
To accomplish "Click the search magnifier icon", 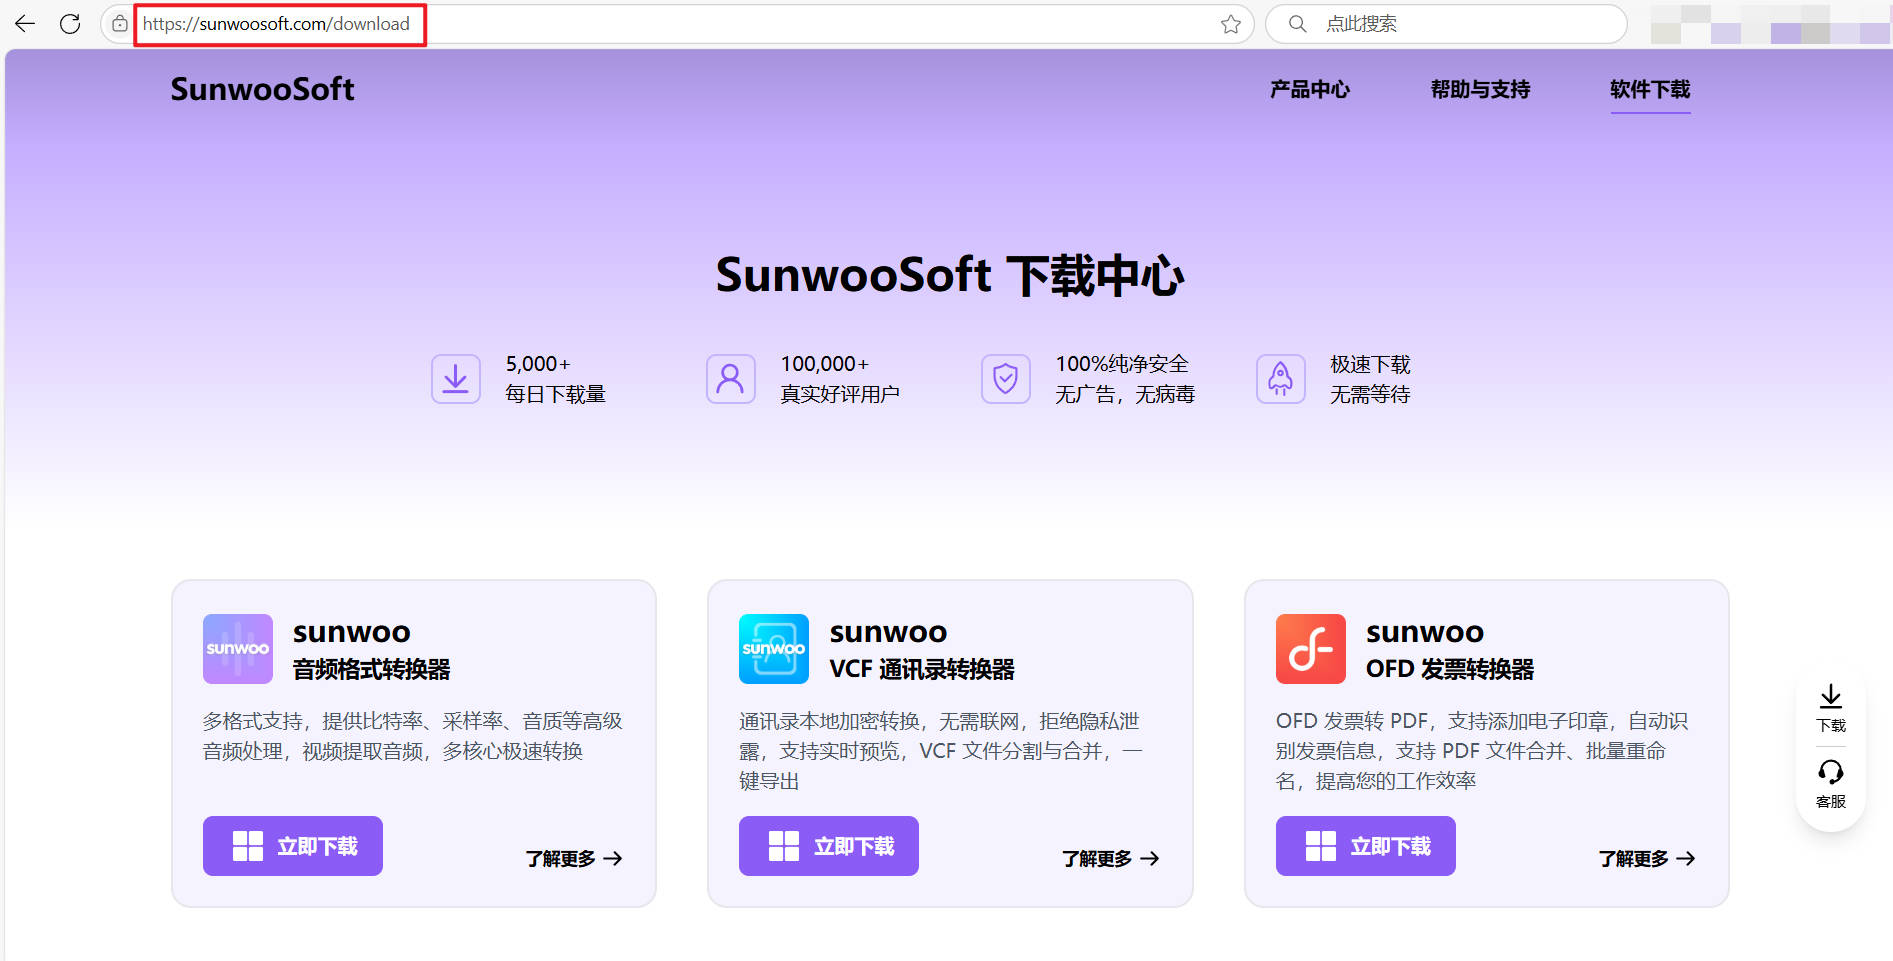I will tap(1297, 24).
